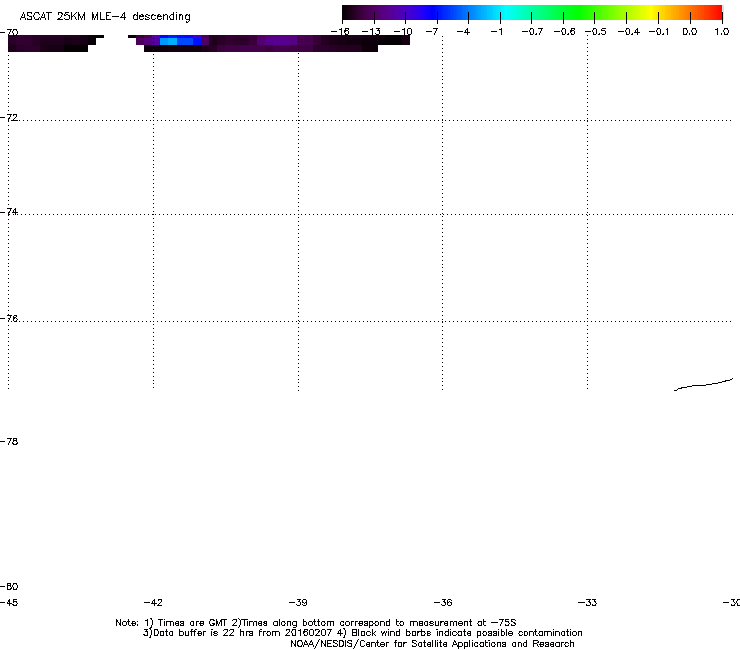Click the note line starting "Note: 1) Times are GMT"

[316, 623]
